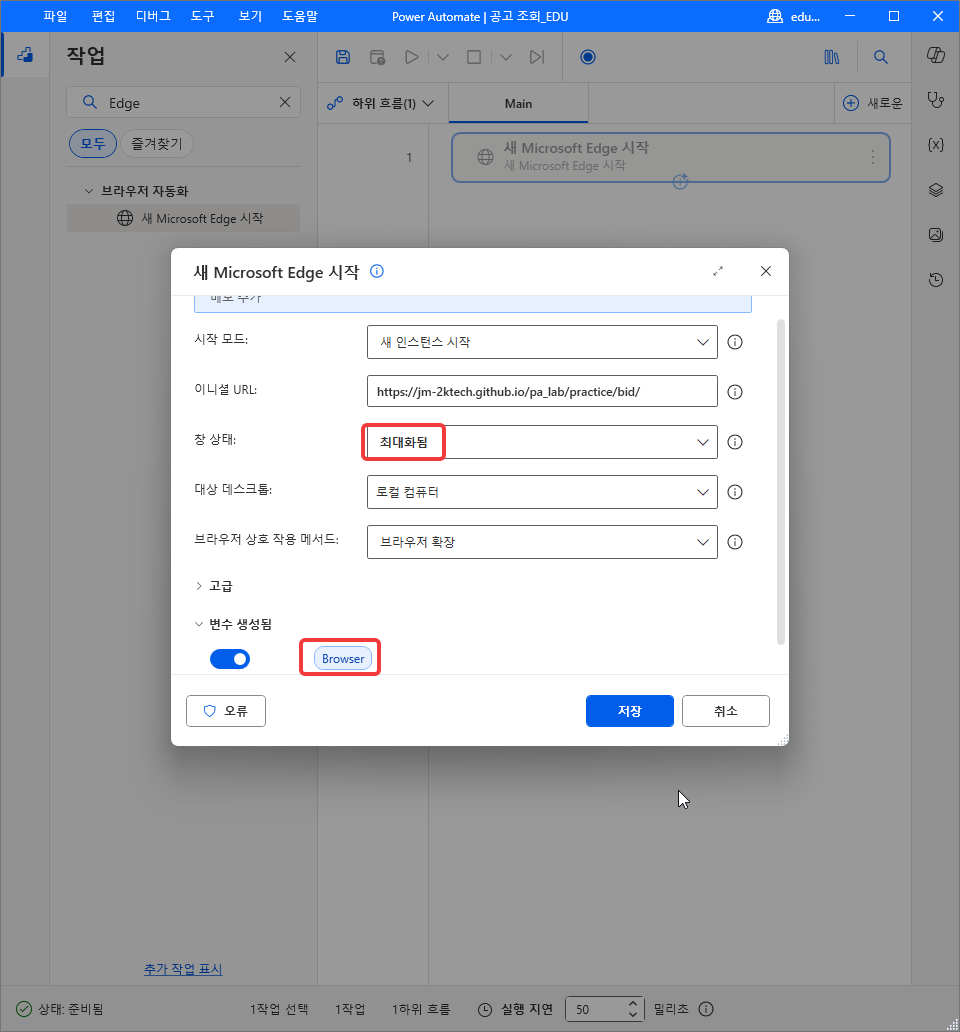Toggle the Browser variable switch off

tap(230, 659)
